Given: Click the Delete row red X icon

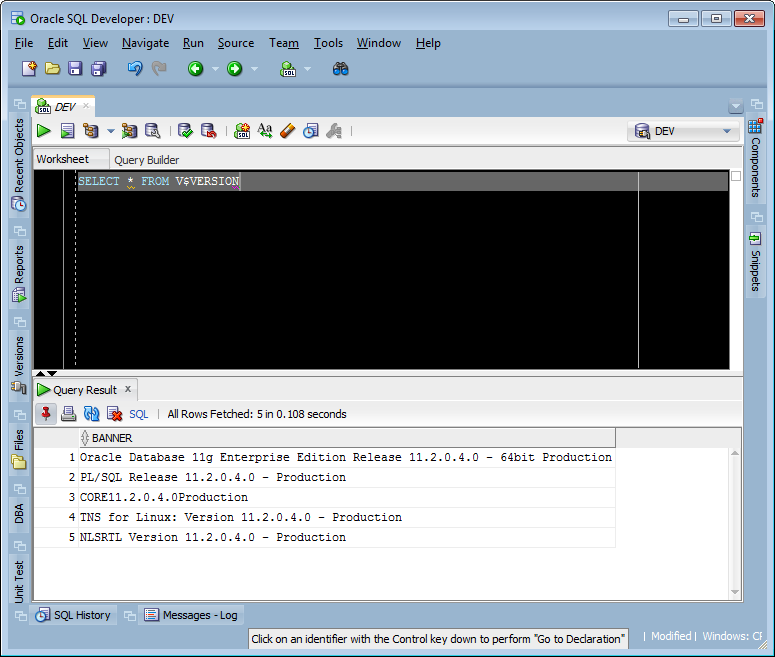Looking at the screenshot, I should pyautogui.click(x=115, y=414).
